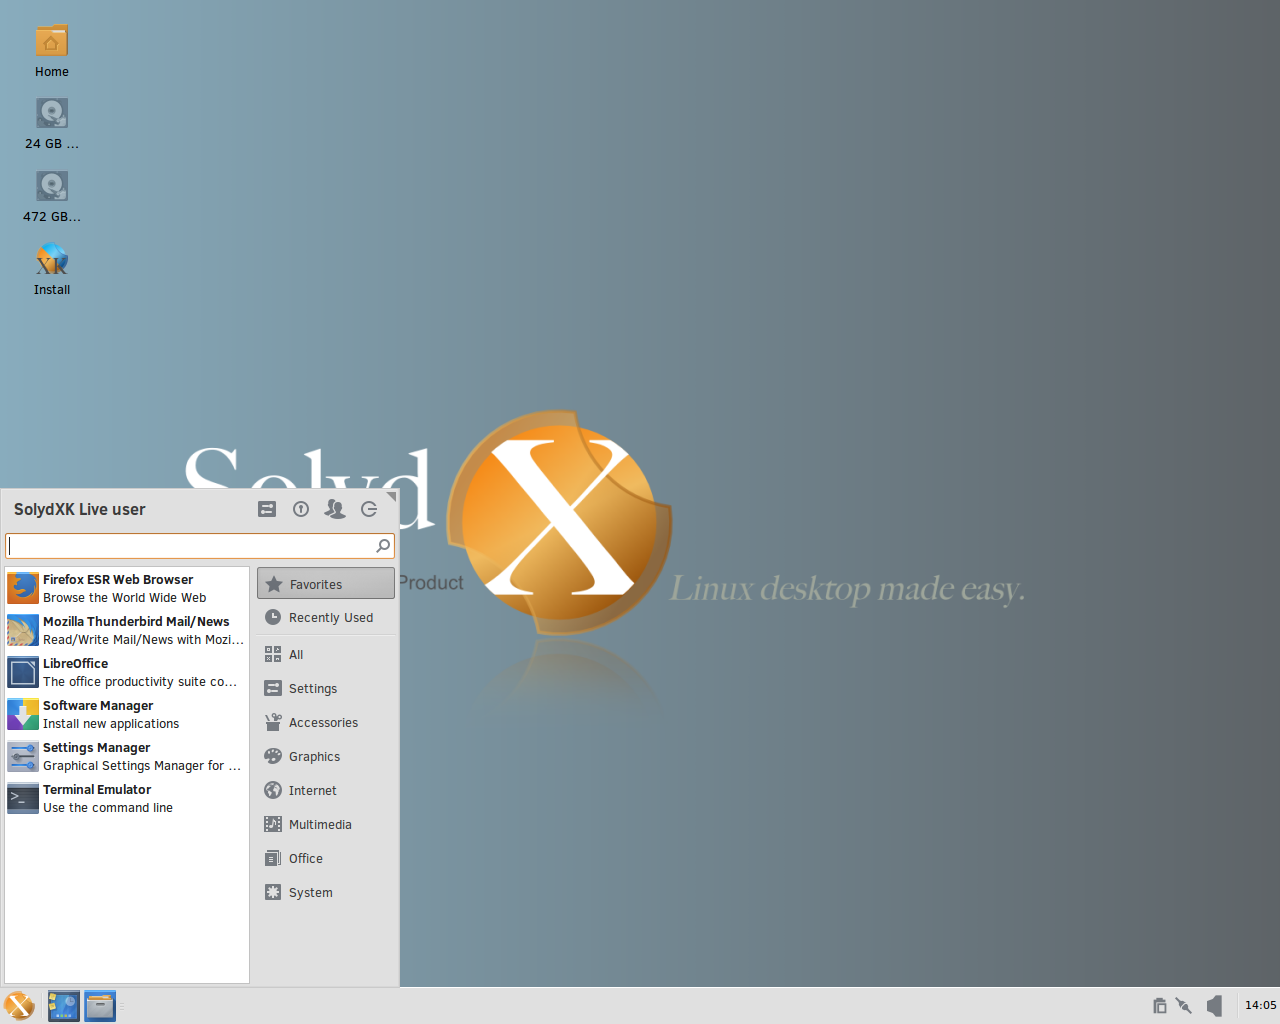This screenshot has width=1280, height=1024.
Task: Click the 14:05 panel clock
Action: [1260, 1005]
